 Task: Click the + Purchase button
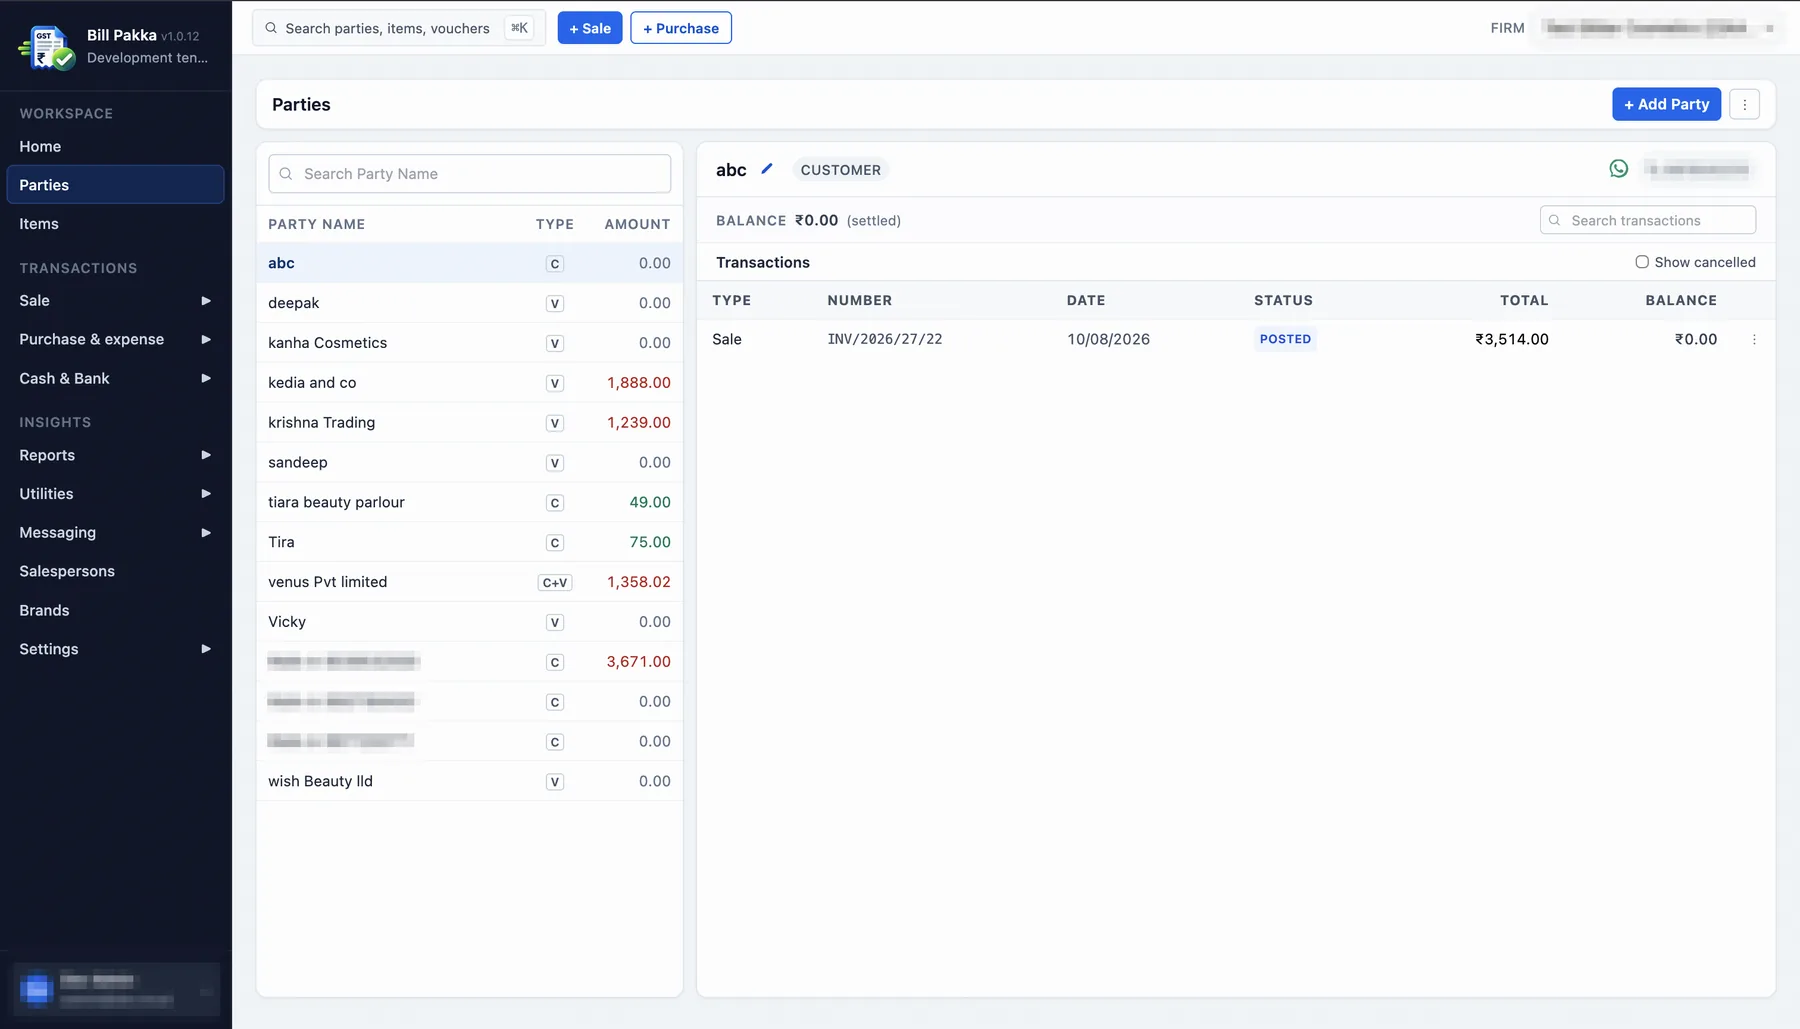681,28
